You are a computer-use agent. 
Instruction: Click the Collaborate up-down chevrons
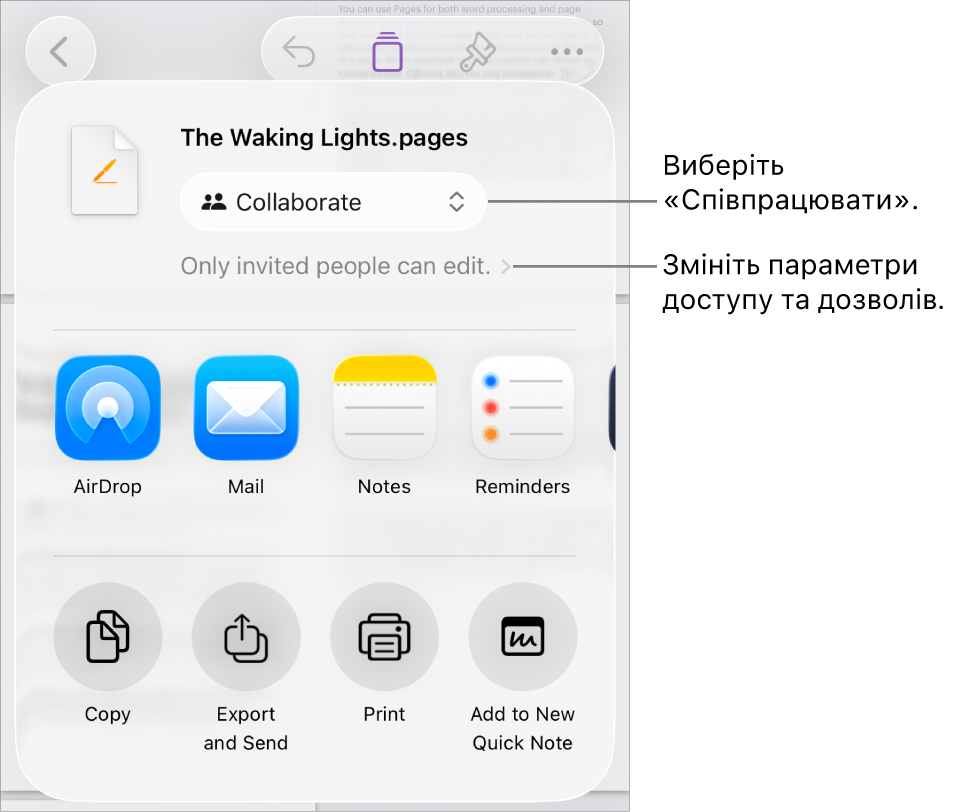point(457,202)
